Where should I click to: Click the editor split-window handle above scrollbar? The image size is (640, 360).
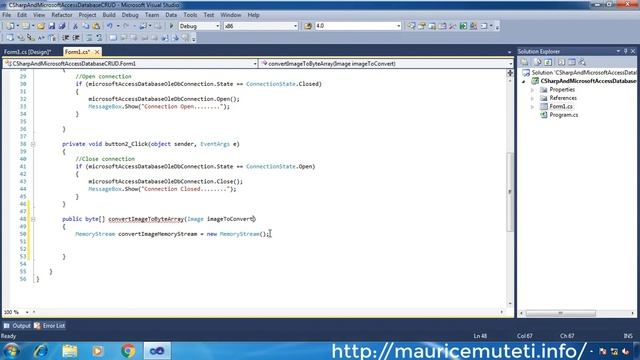point(510,73)
